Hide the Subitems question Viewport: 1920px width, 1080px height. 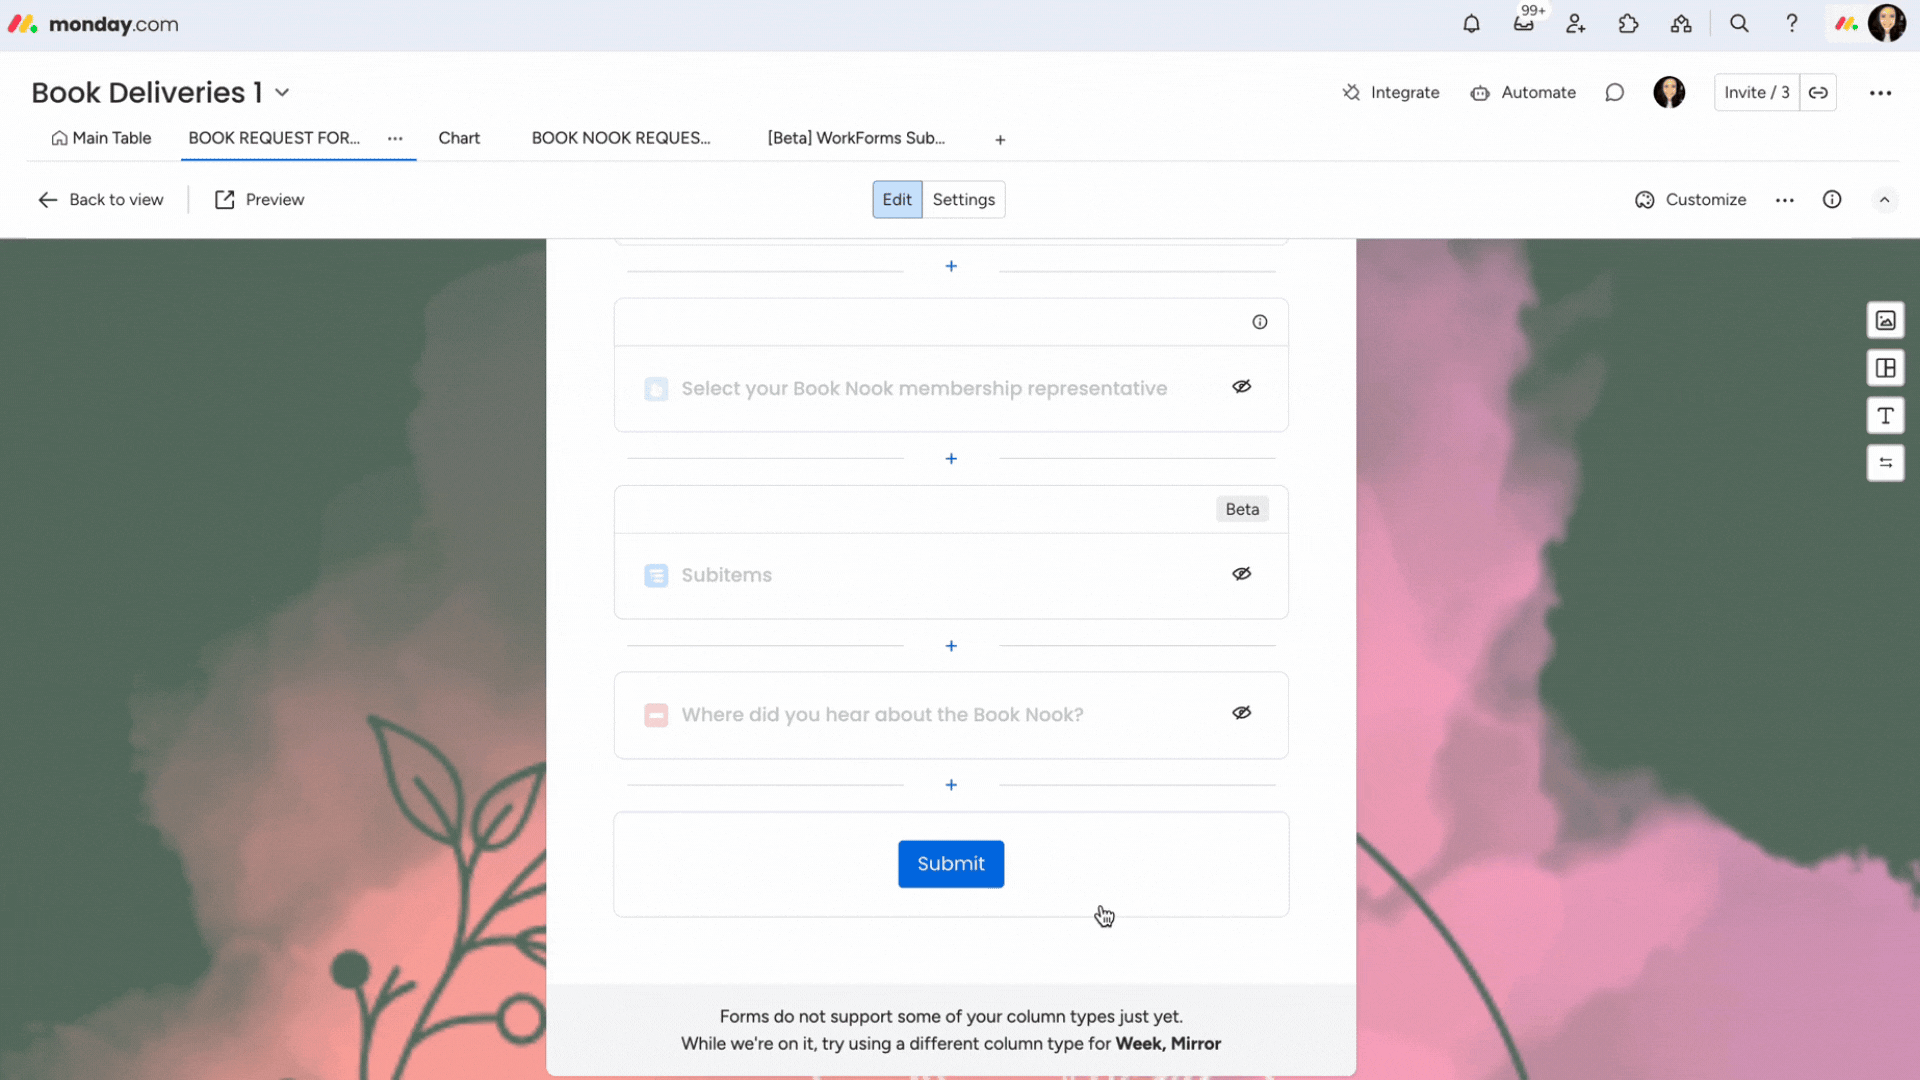pyautogui.click(x=1242, y=573)
